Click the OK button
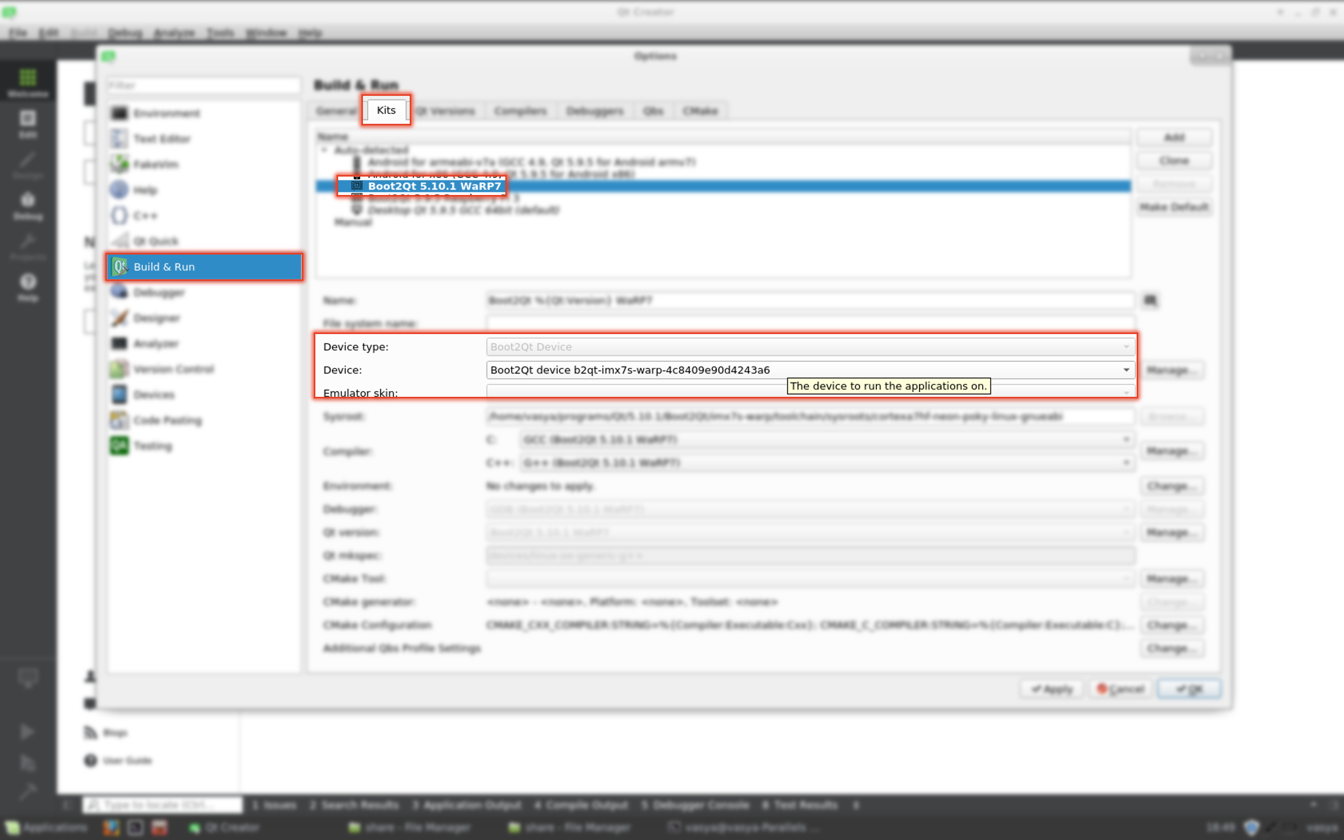1344x840 pixels. tap(1189, 689)
